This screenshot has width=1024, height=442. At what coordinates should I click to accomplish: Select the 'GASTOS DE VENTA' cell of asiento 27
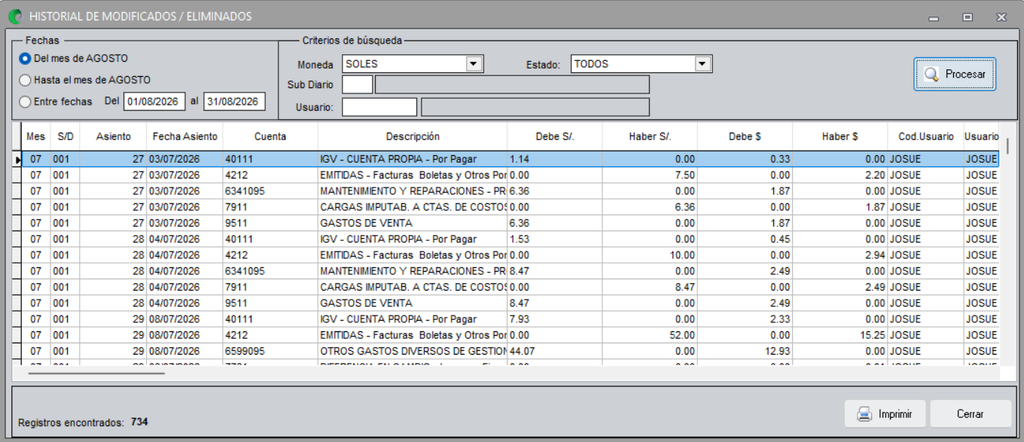pos(413,223)
